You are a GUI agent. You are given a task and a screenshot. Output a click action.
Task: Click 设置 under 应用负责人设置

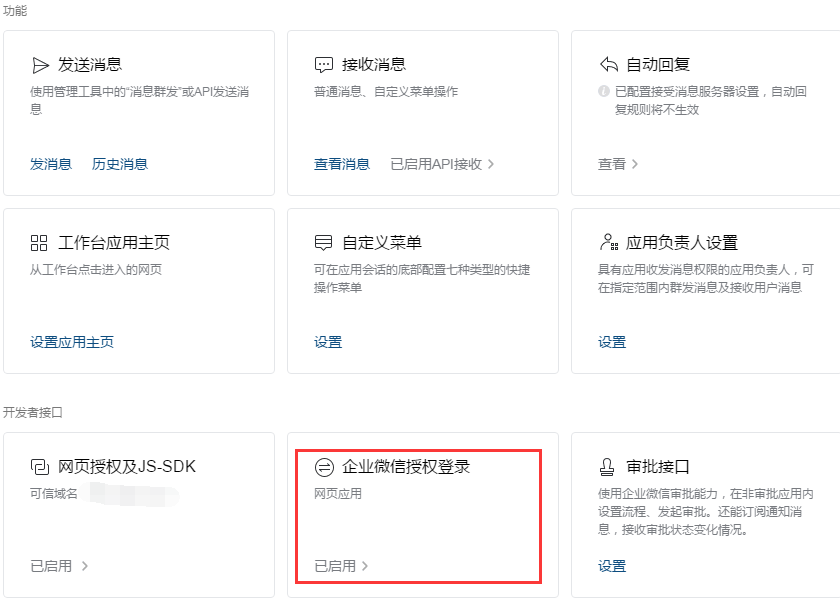[612, 342]
